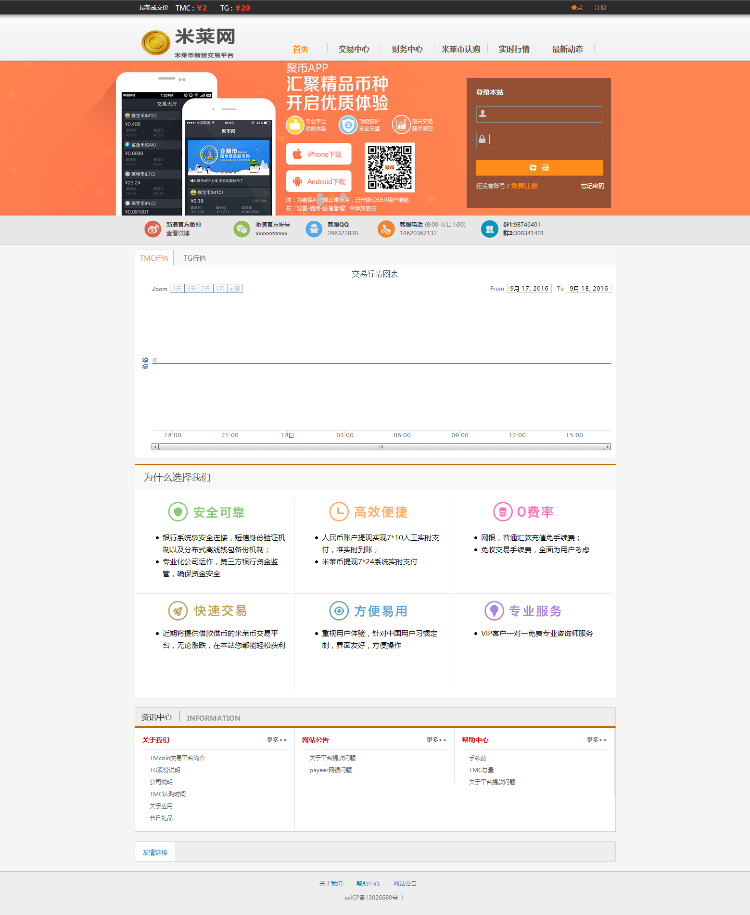Click the 帮助中心 section heading
The image size is (750, 915).
click(x=475, y=739)
